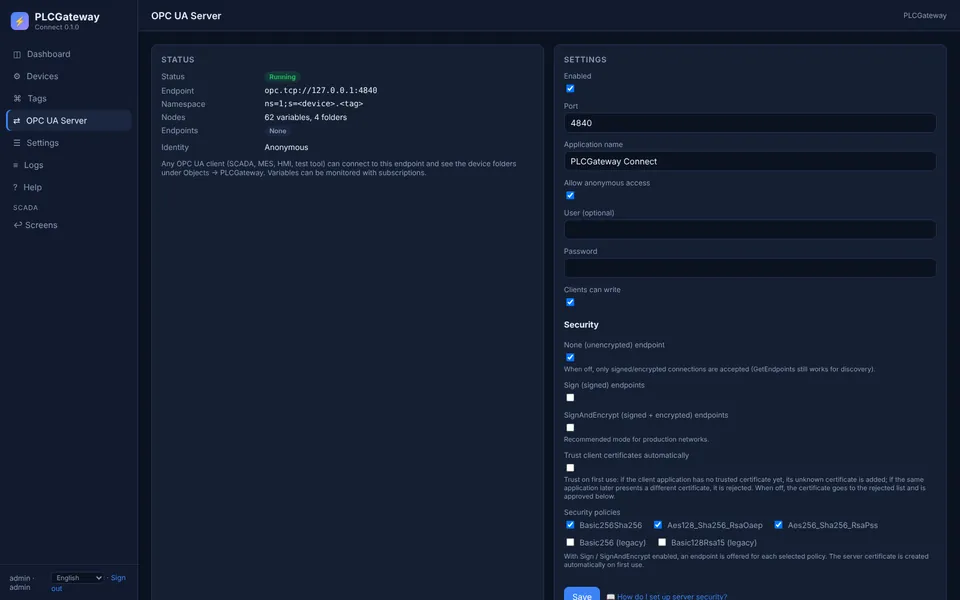Click the Help question mark icon
This screenshot has height=600, width=960.
tap(15, 187)
